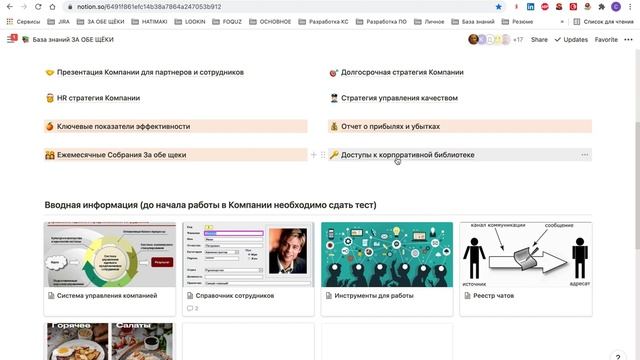Click the money bag icon beside Отчет
Viewport: 640px width, 360px height.
(334, 127)
